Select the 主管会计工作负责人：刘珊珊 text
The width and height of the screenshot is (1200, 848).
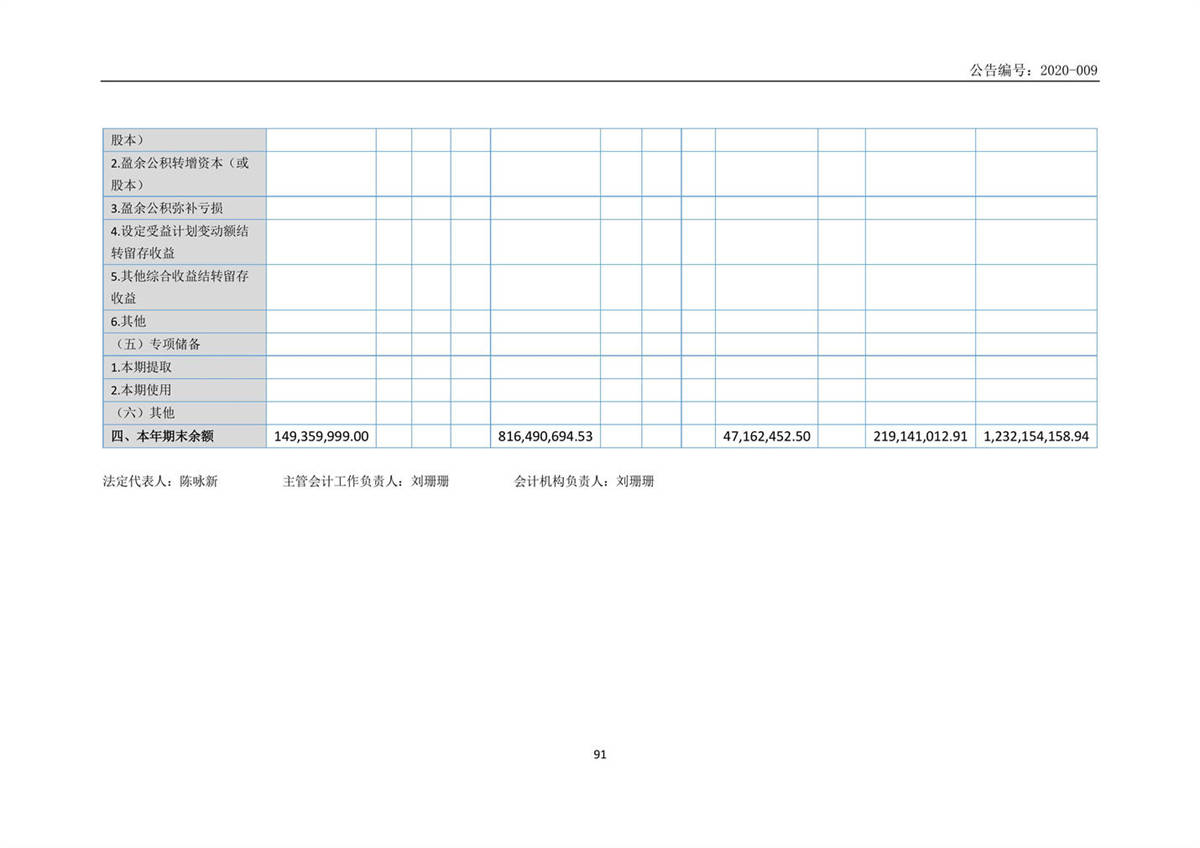pos(366,481)
